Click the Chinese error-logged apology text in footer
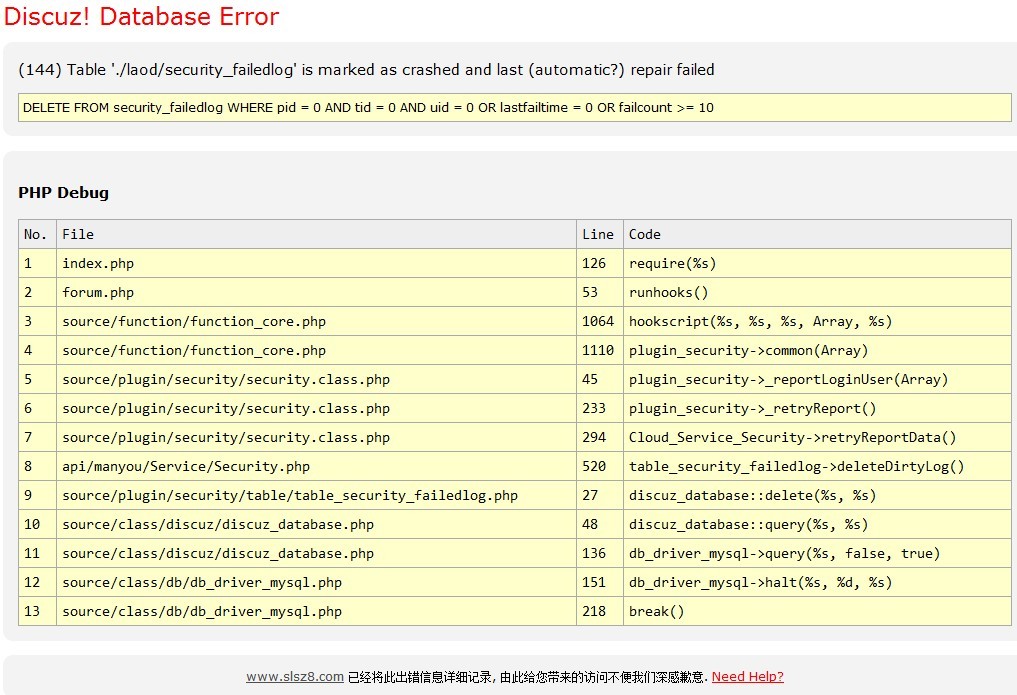Viewport: 1017px width, 695px height. 527,677
